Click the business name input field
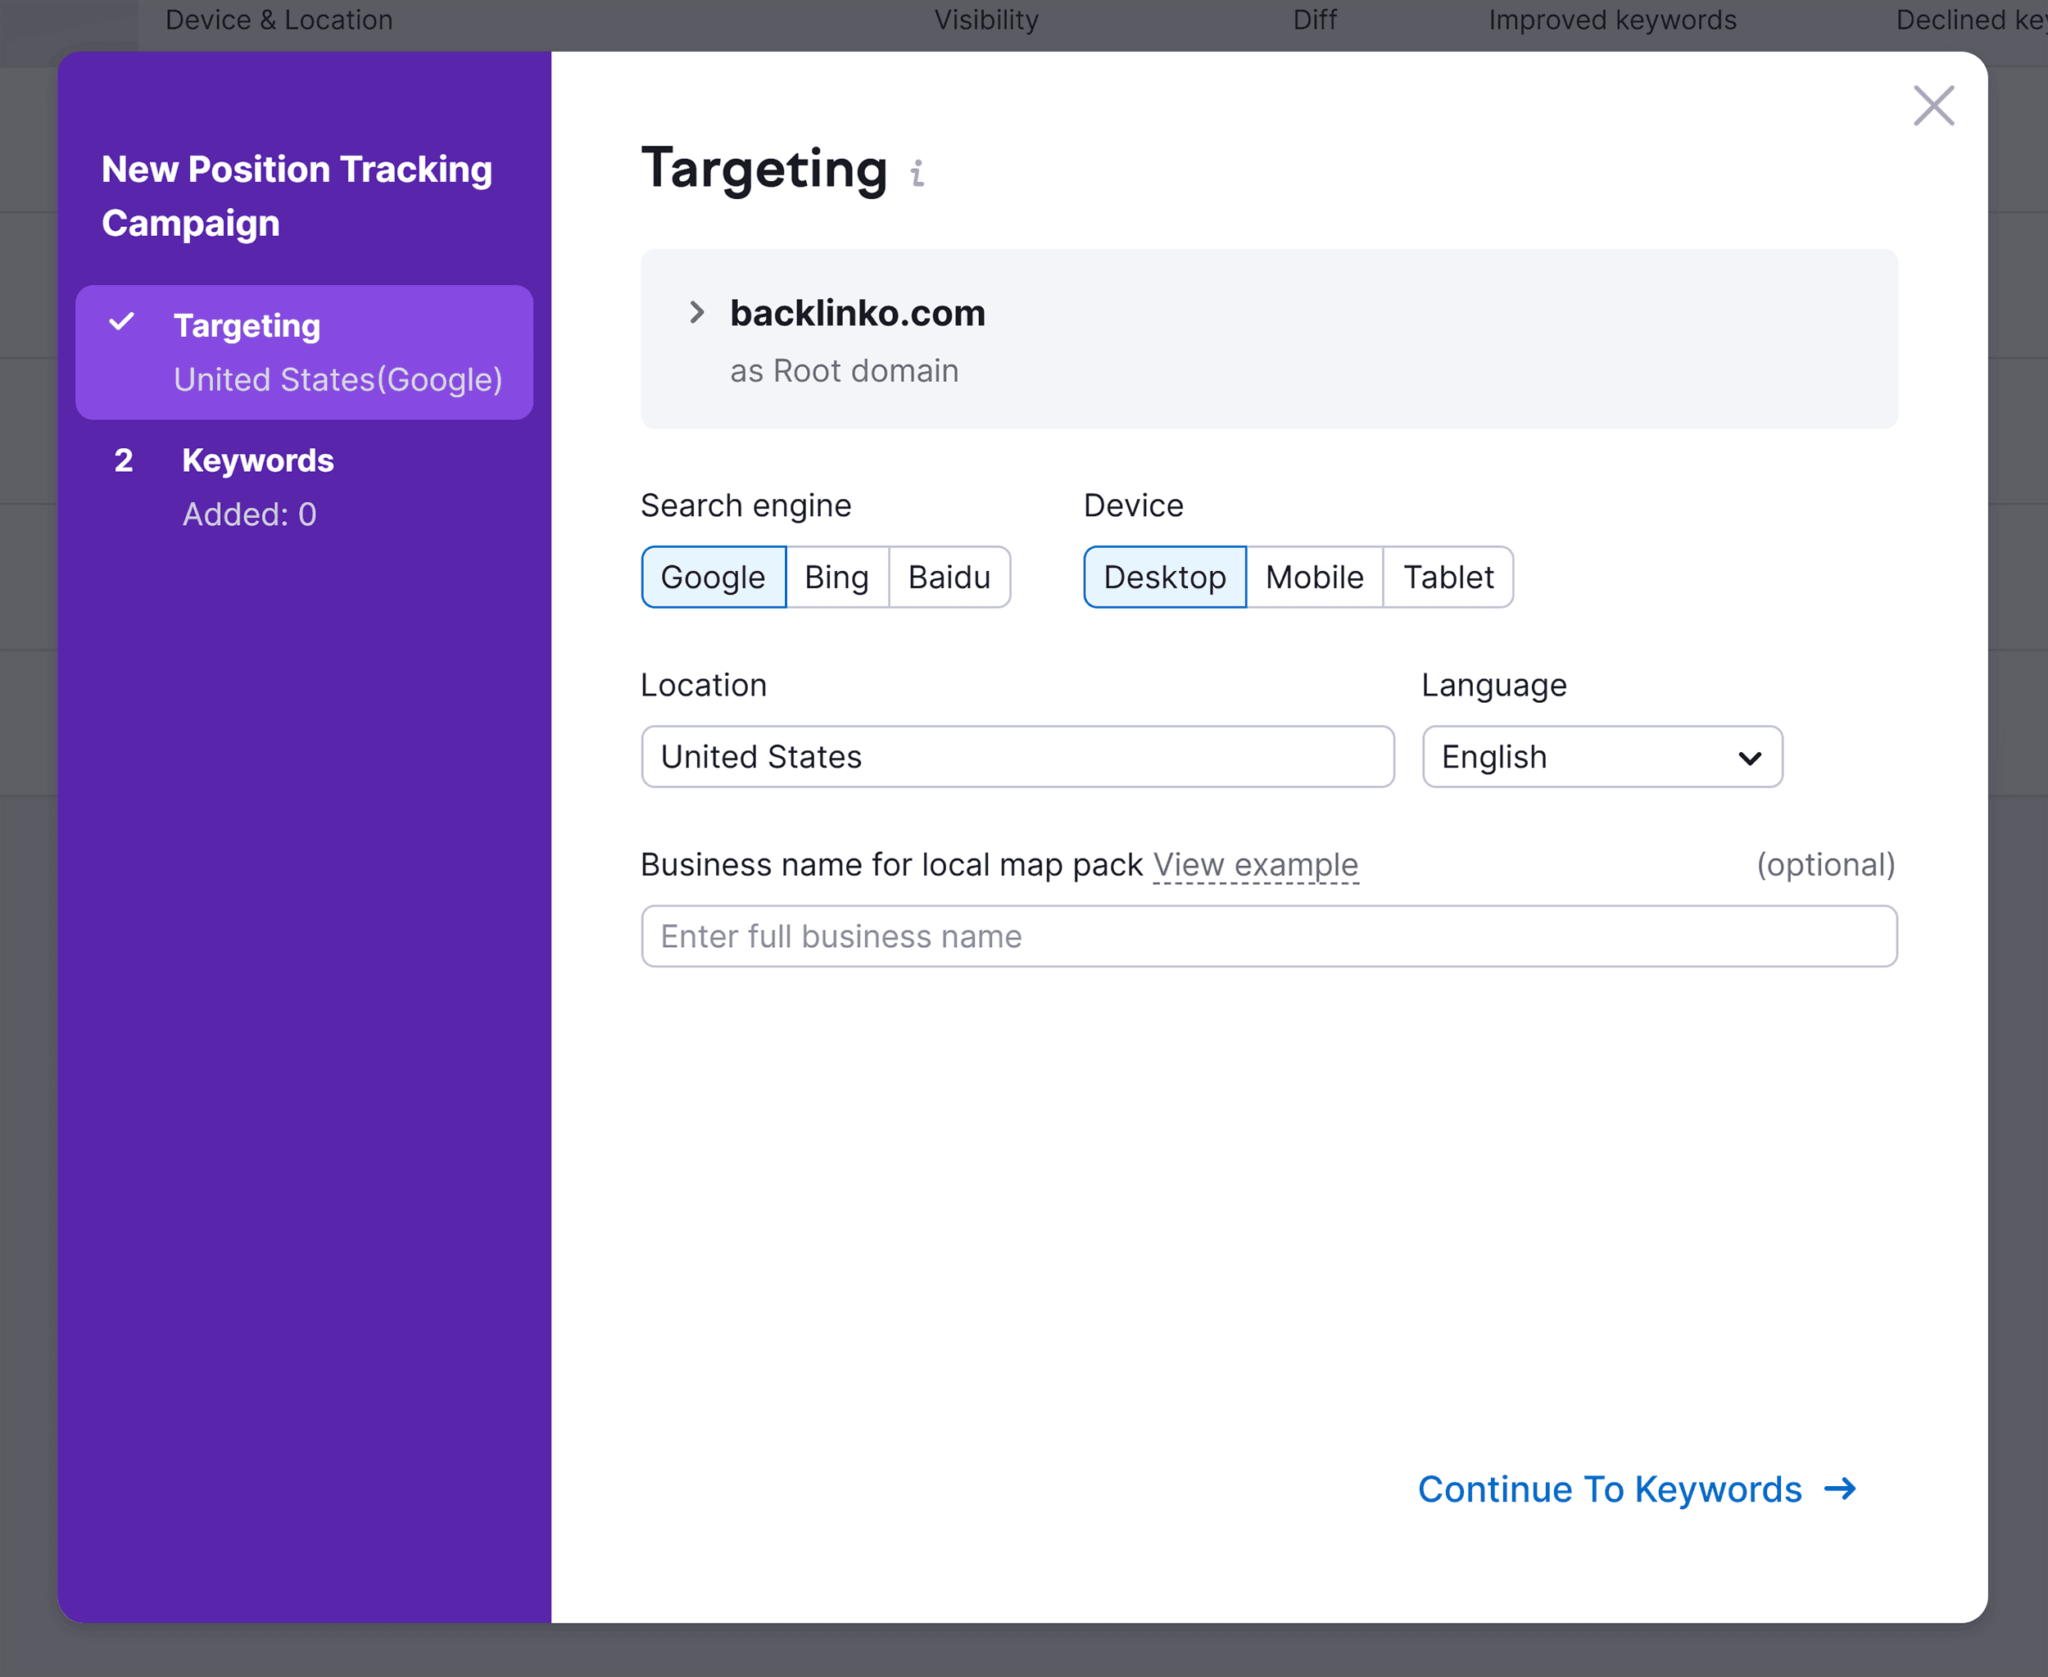This screenshot has height=1677, width=2048. click(x=1267, y=935)
